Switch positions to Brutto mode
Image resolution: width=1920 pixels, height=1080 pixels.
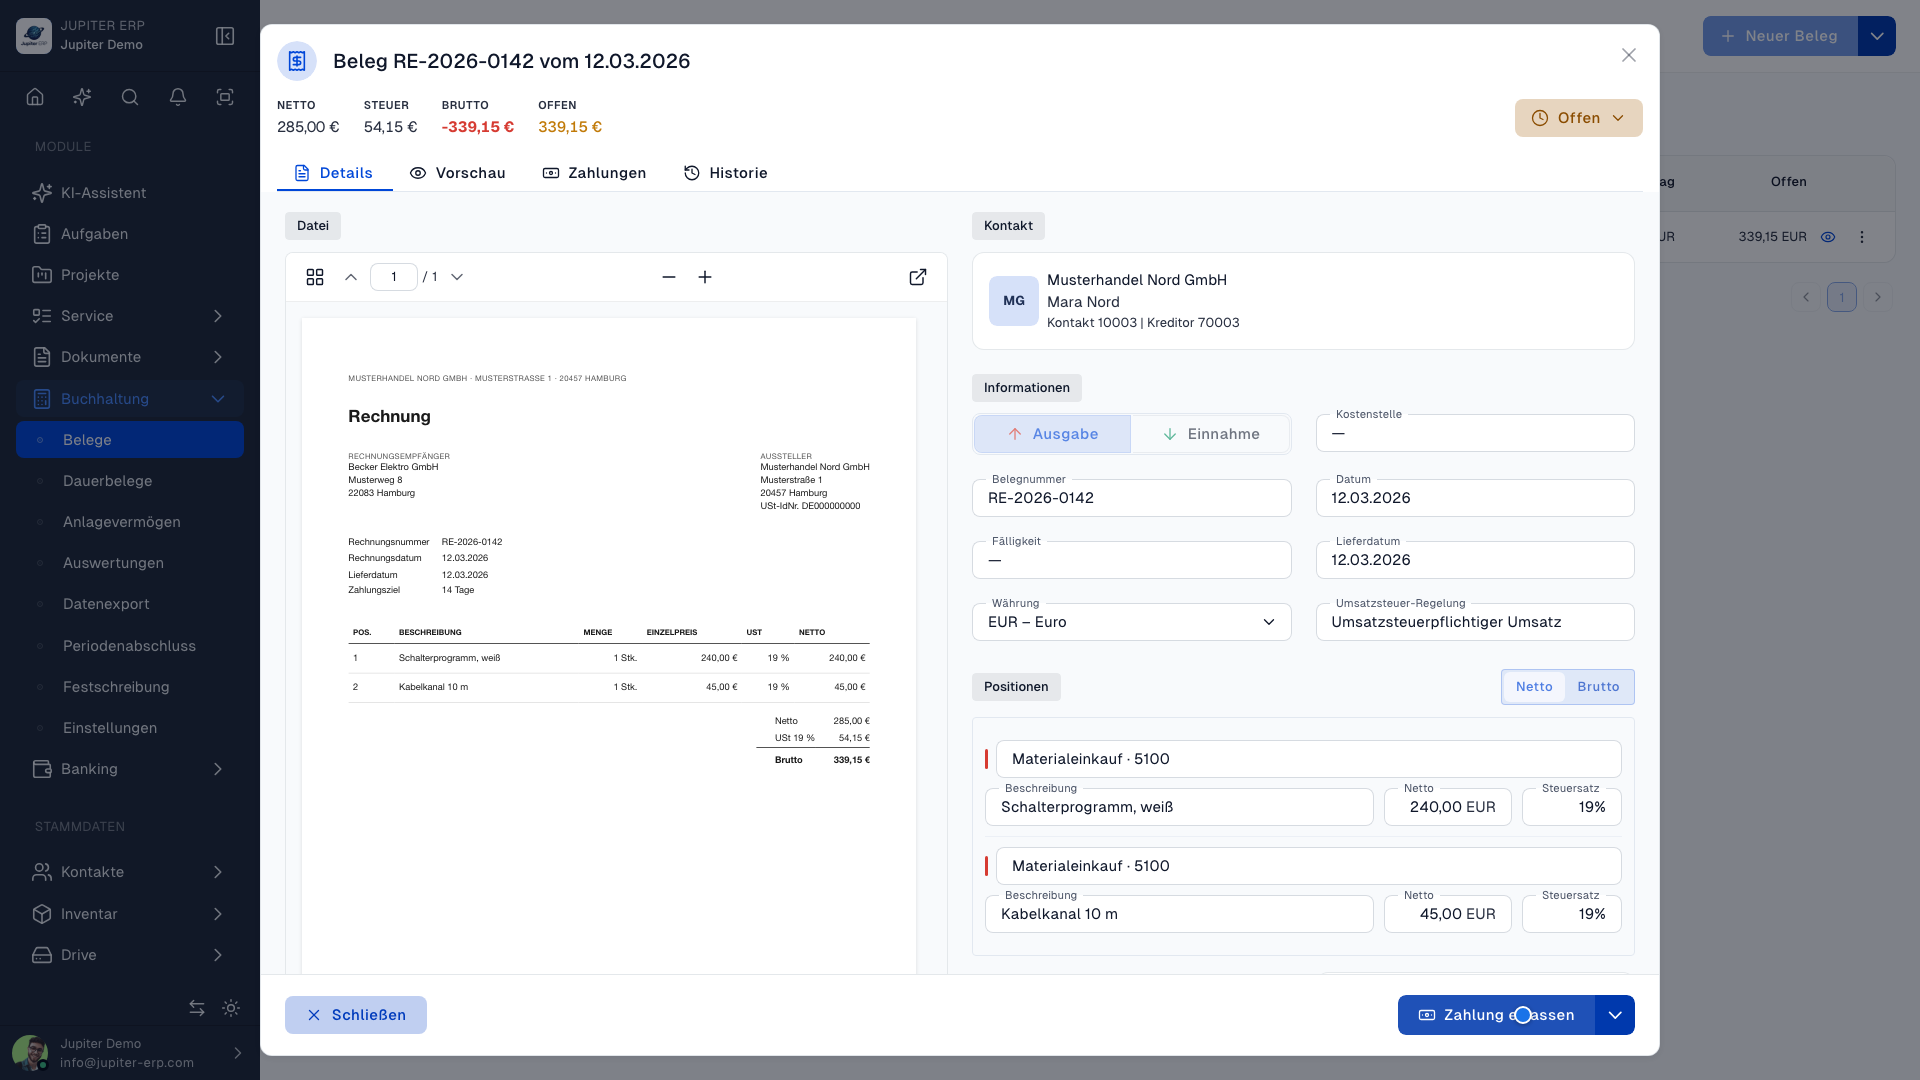pyautogui.click(x=1598, y=687)
